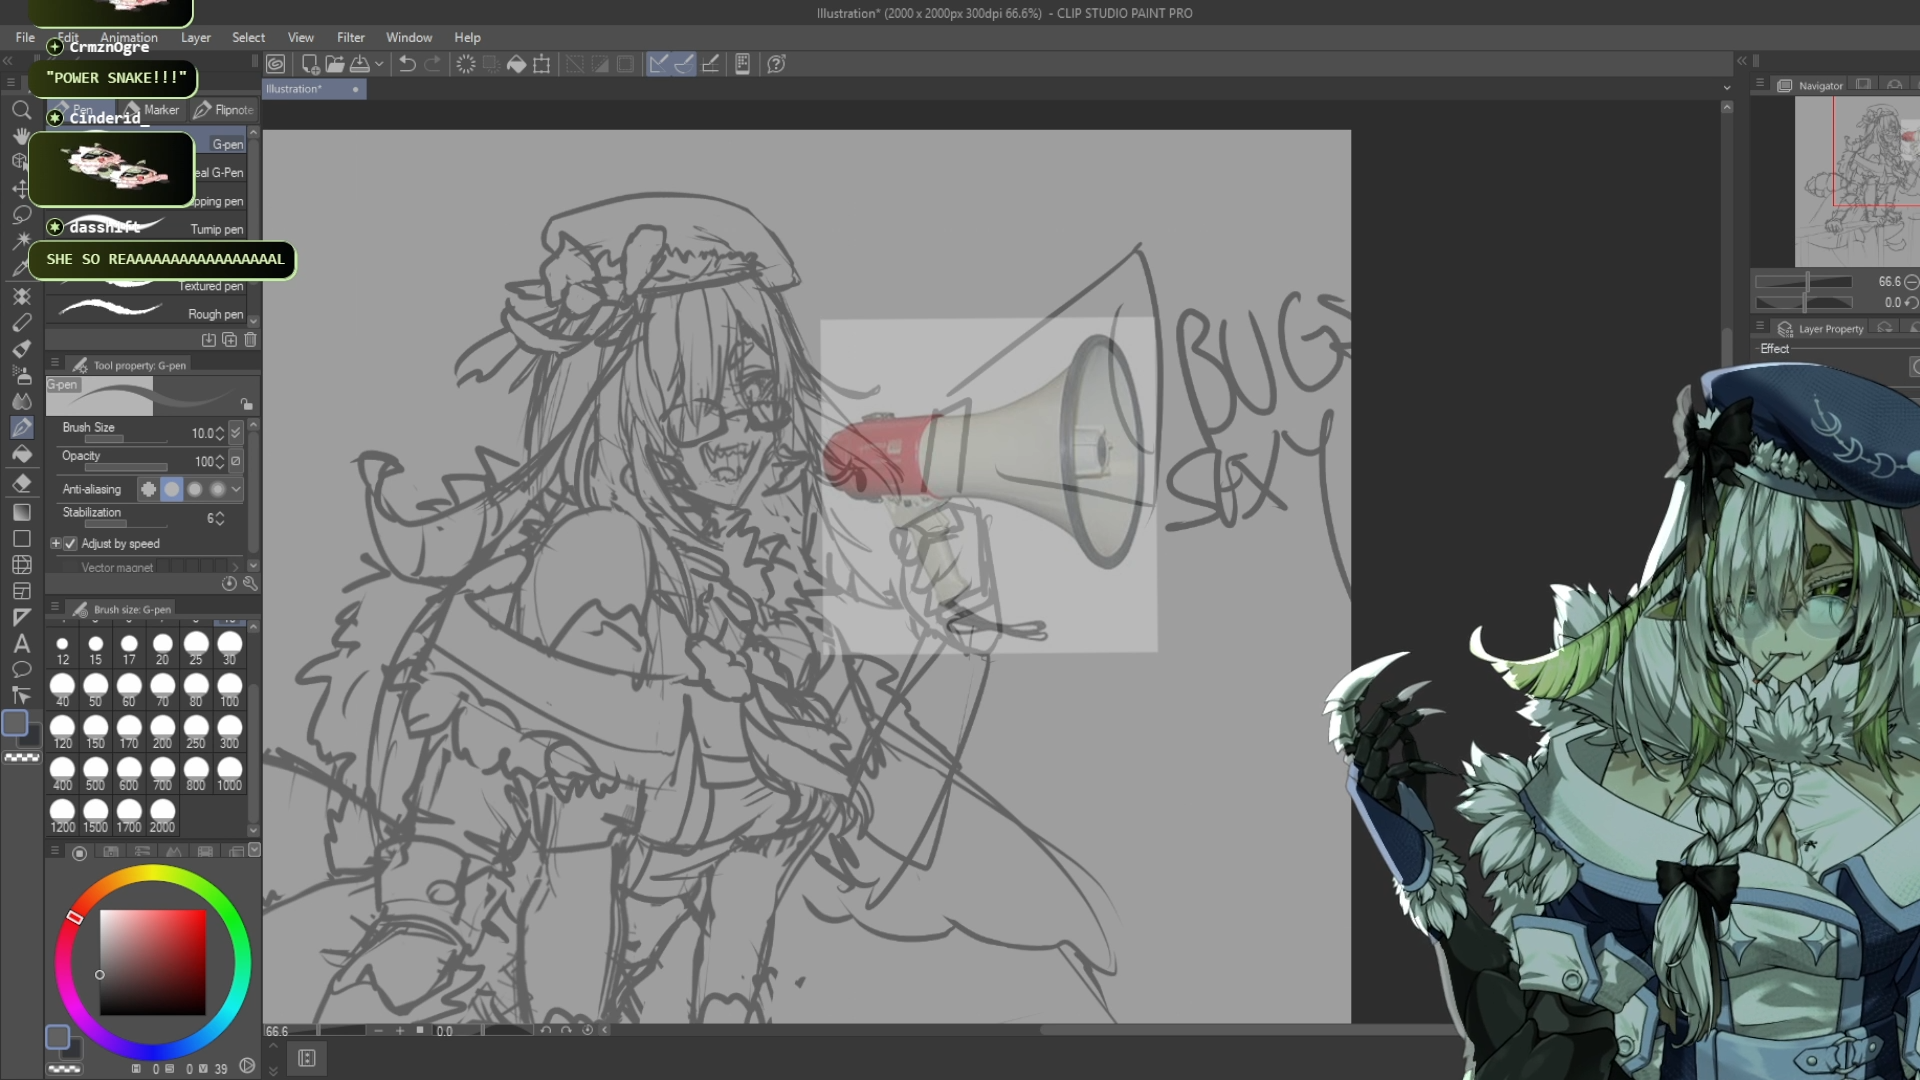
Task: Select the Zoom magnifier tool
Action: coord(21,110)
